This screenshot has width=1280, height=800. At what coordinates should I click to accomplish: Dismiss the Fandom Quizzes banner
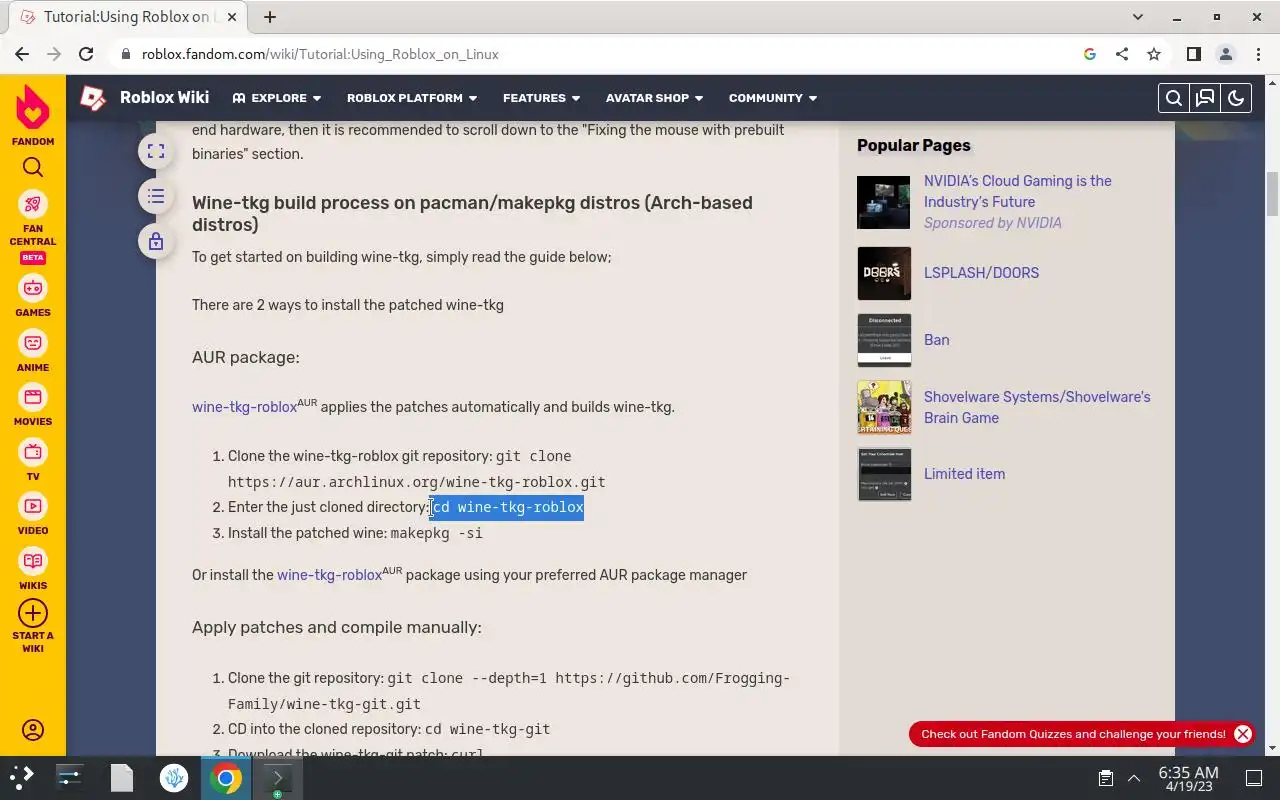(1243, 734)
